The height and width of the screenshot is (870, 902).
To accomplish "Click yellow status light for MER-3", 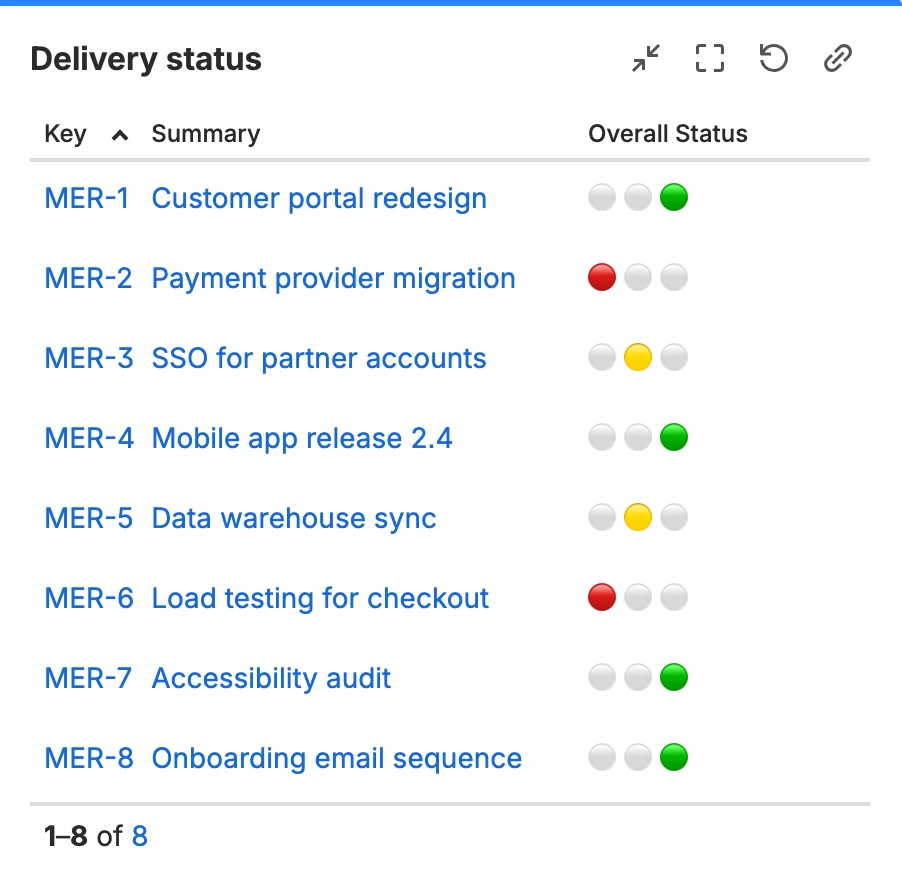I will coord(637,357).
